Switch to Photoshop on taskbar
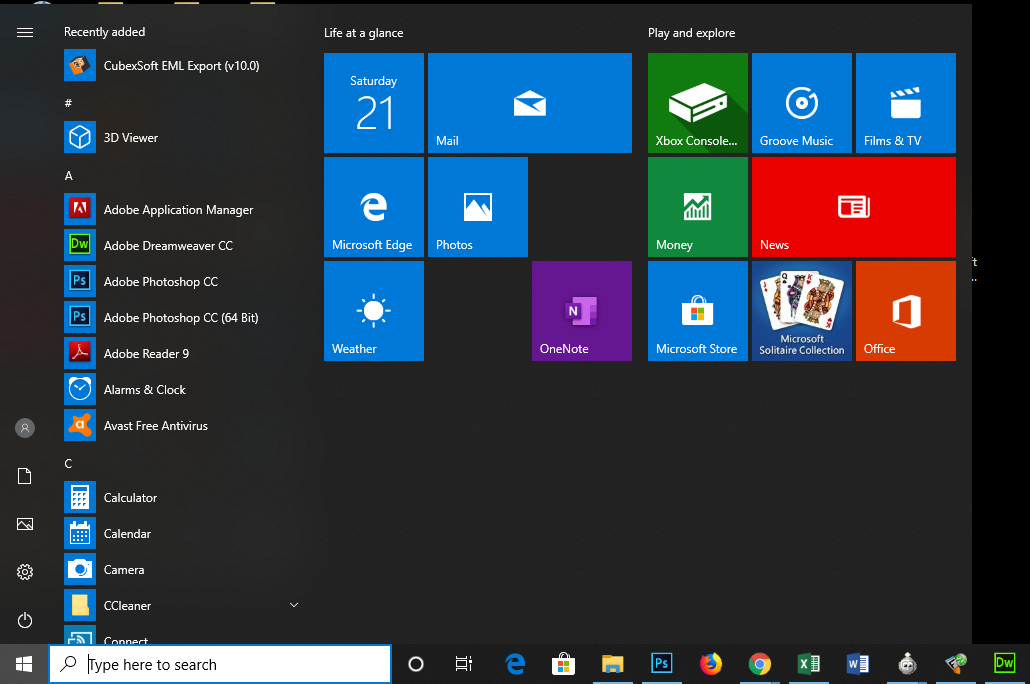Image resolution: width=1030 pixels, height=684 pixels. 661,664
